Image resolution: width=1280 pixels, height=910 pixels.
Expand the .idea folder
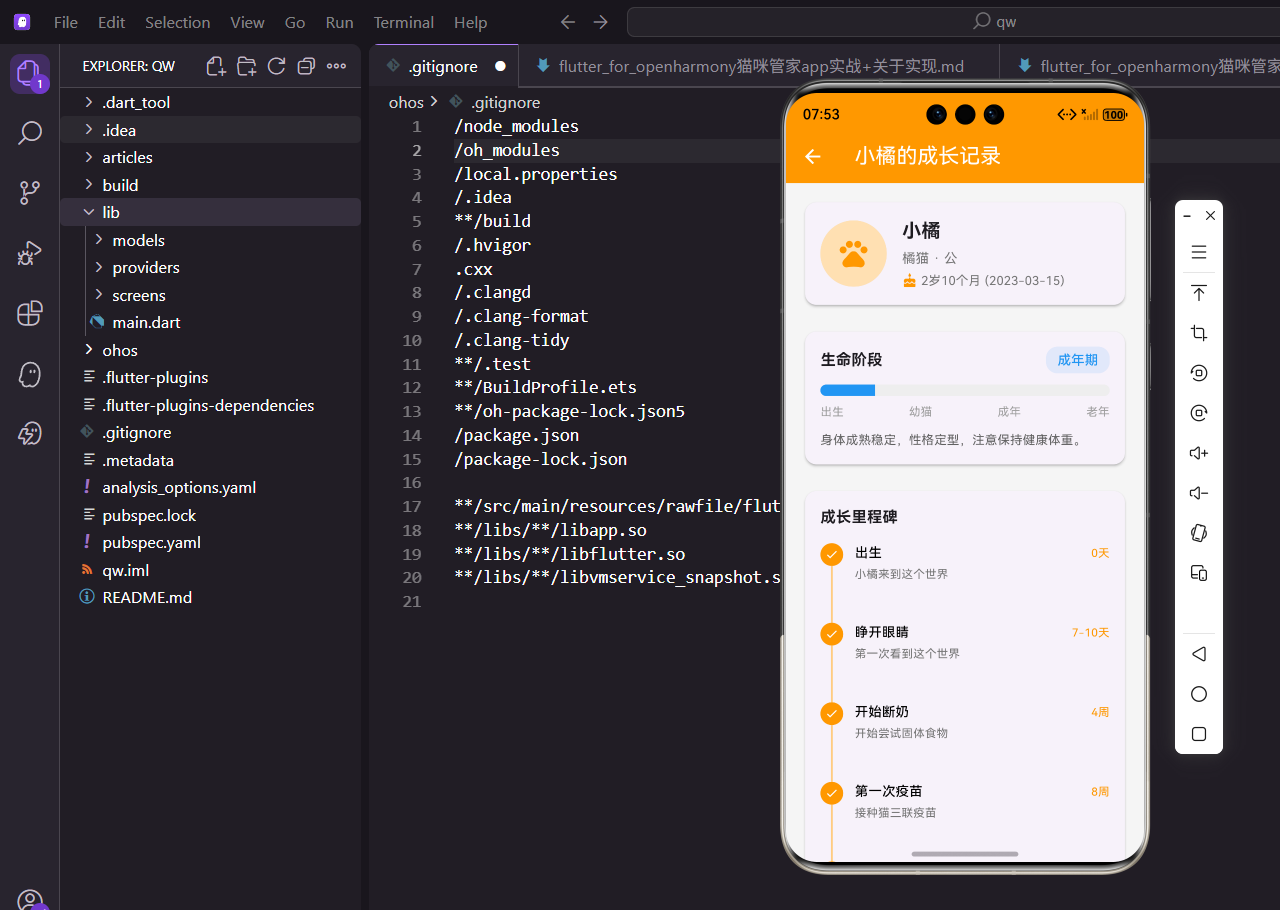(x=210, y=130)
